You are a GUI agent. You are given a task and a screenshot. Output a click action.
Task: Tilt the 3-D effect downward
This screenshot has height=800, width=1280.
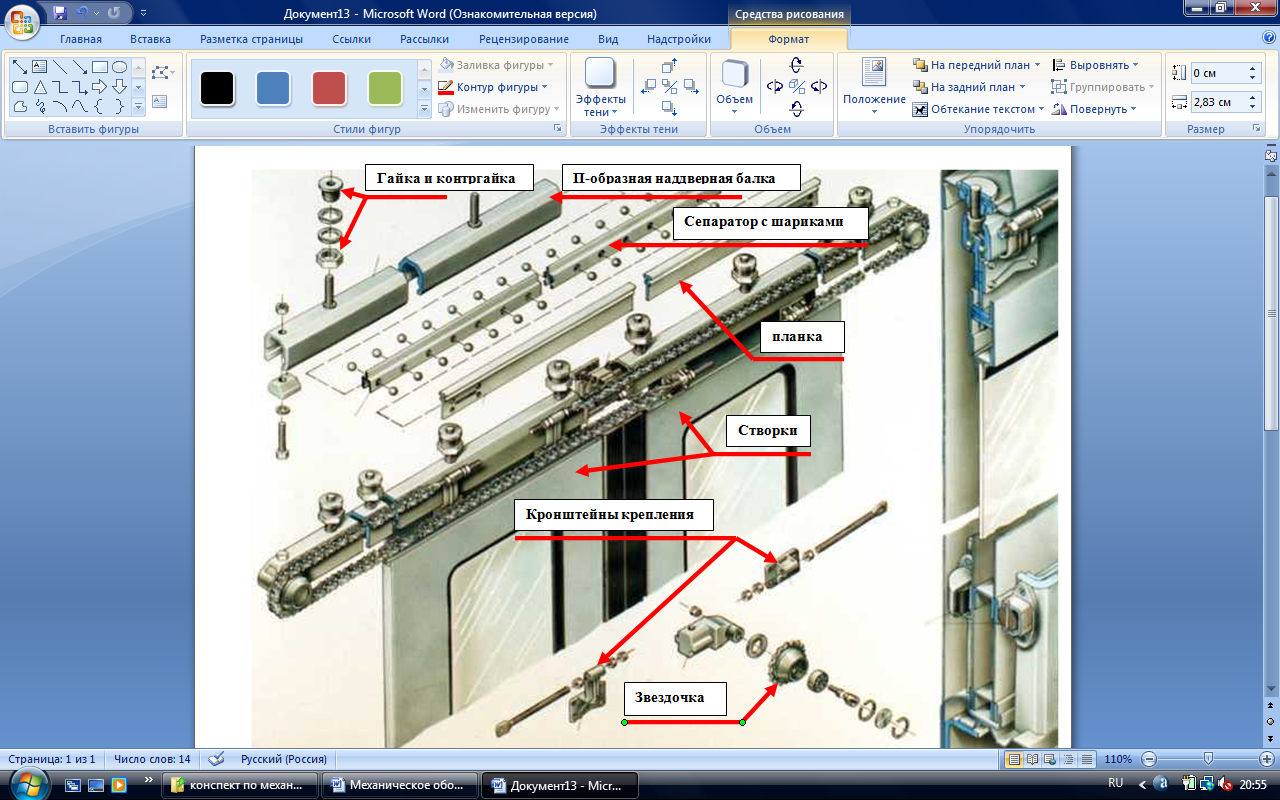coord(796,109)
